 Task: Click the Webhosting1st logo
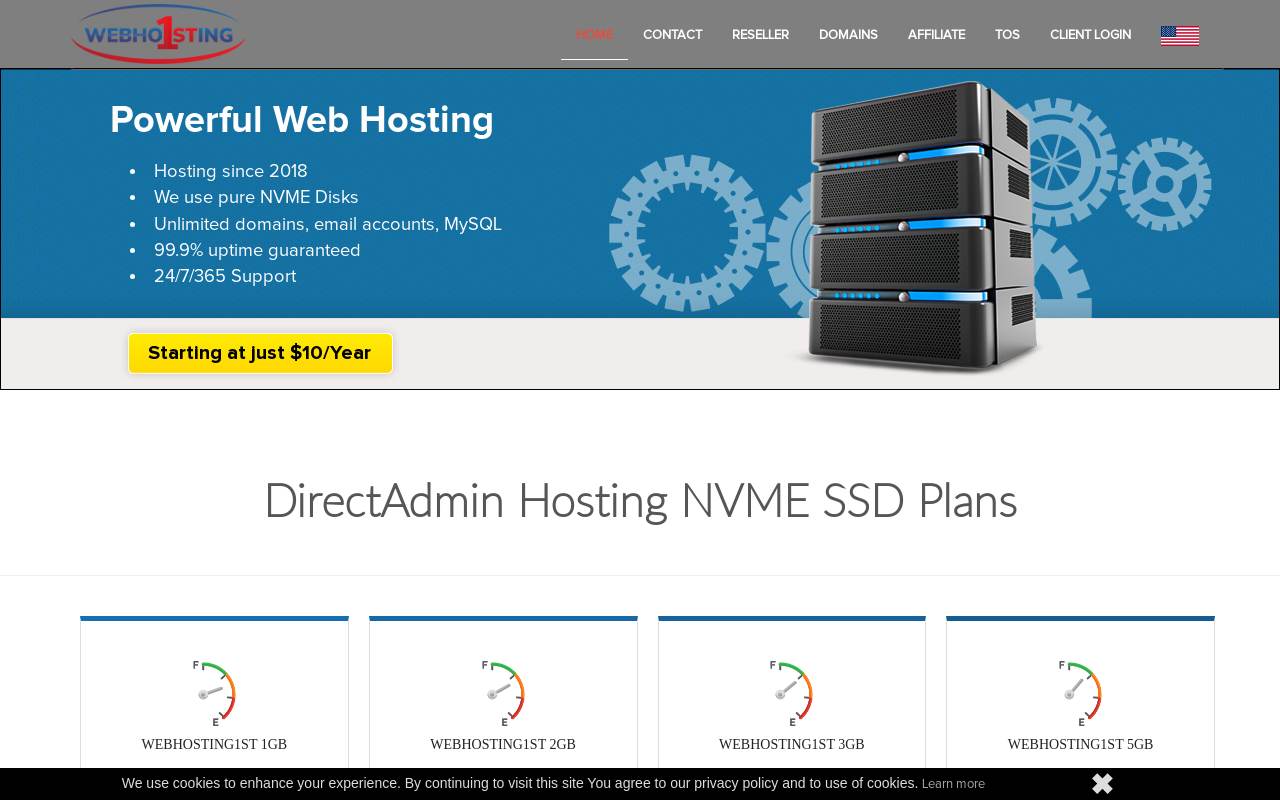point(158,34)
